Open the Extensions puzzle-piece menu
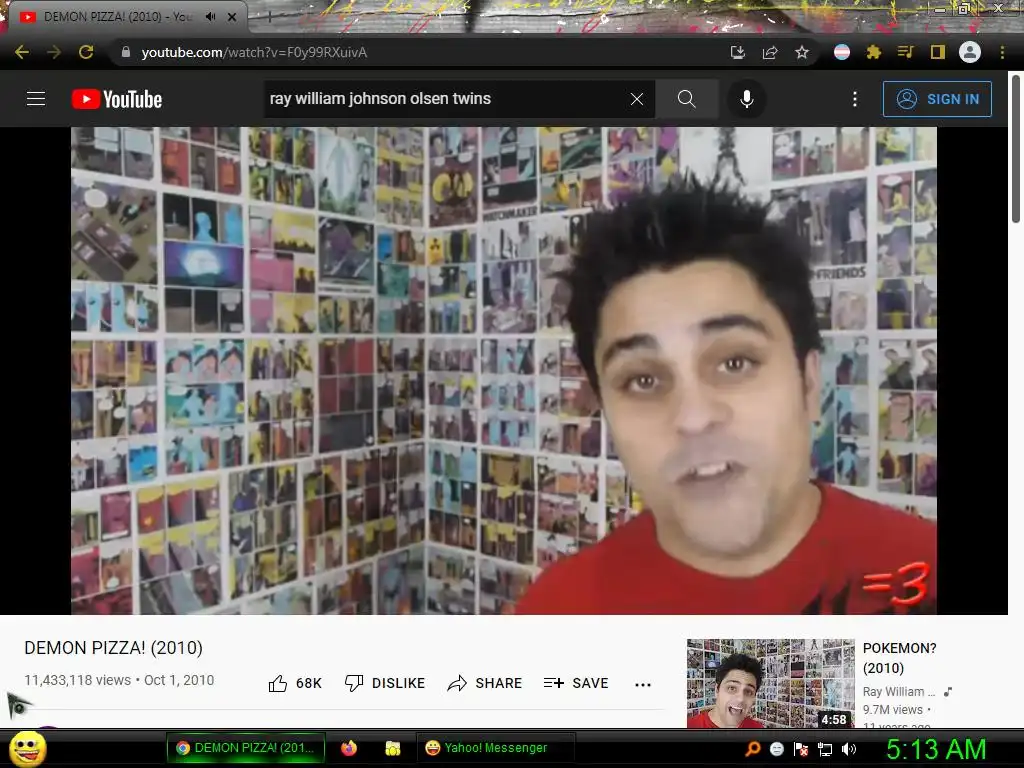The image size is (1024, 768). [x=874, y=52]
